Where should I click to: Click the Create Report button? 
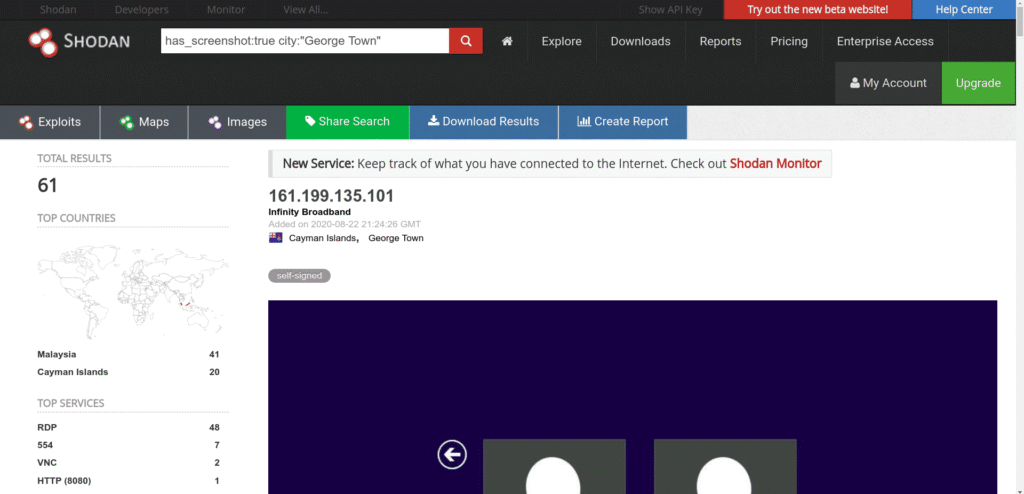pyautogui.click(x=623, y=122)
